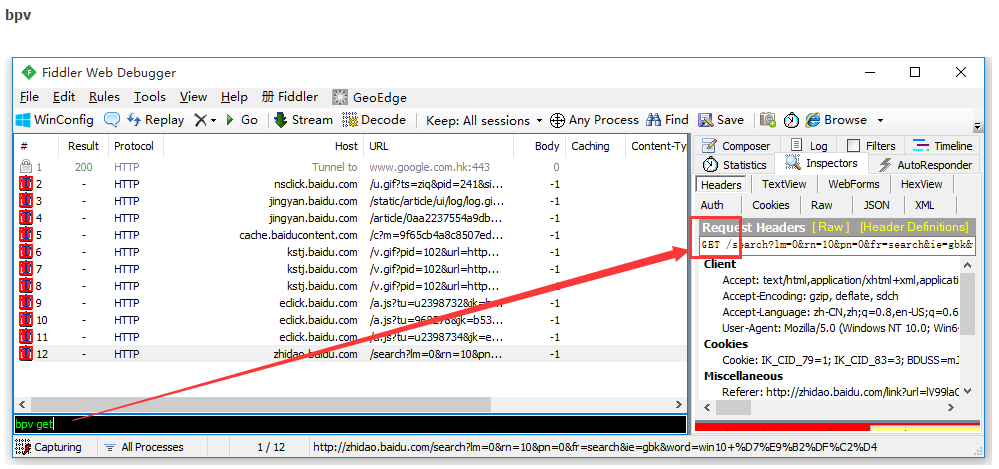Open the All Processes filter in status bar

tap(143, 447)
